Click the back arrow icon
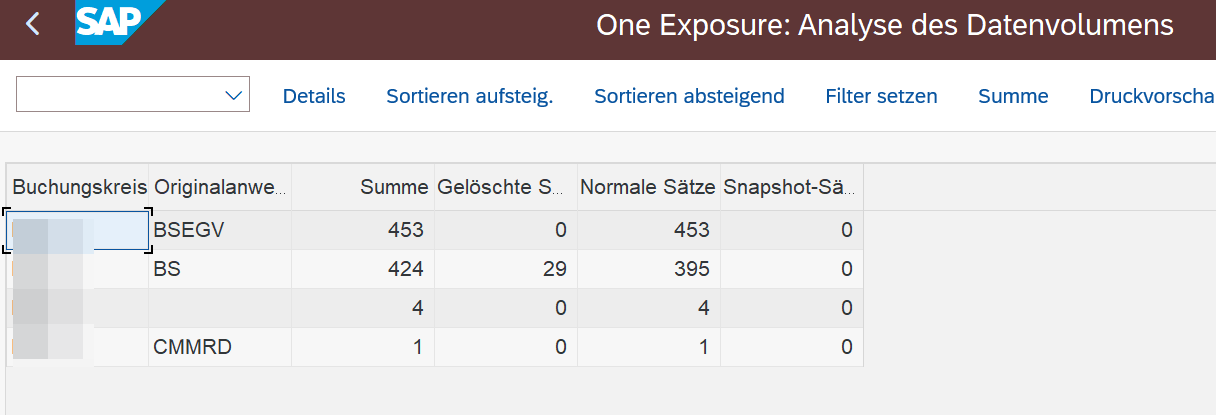1216x415 pixels. click(x=33, y=24)
